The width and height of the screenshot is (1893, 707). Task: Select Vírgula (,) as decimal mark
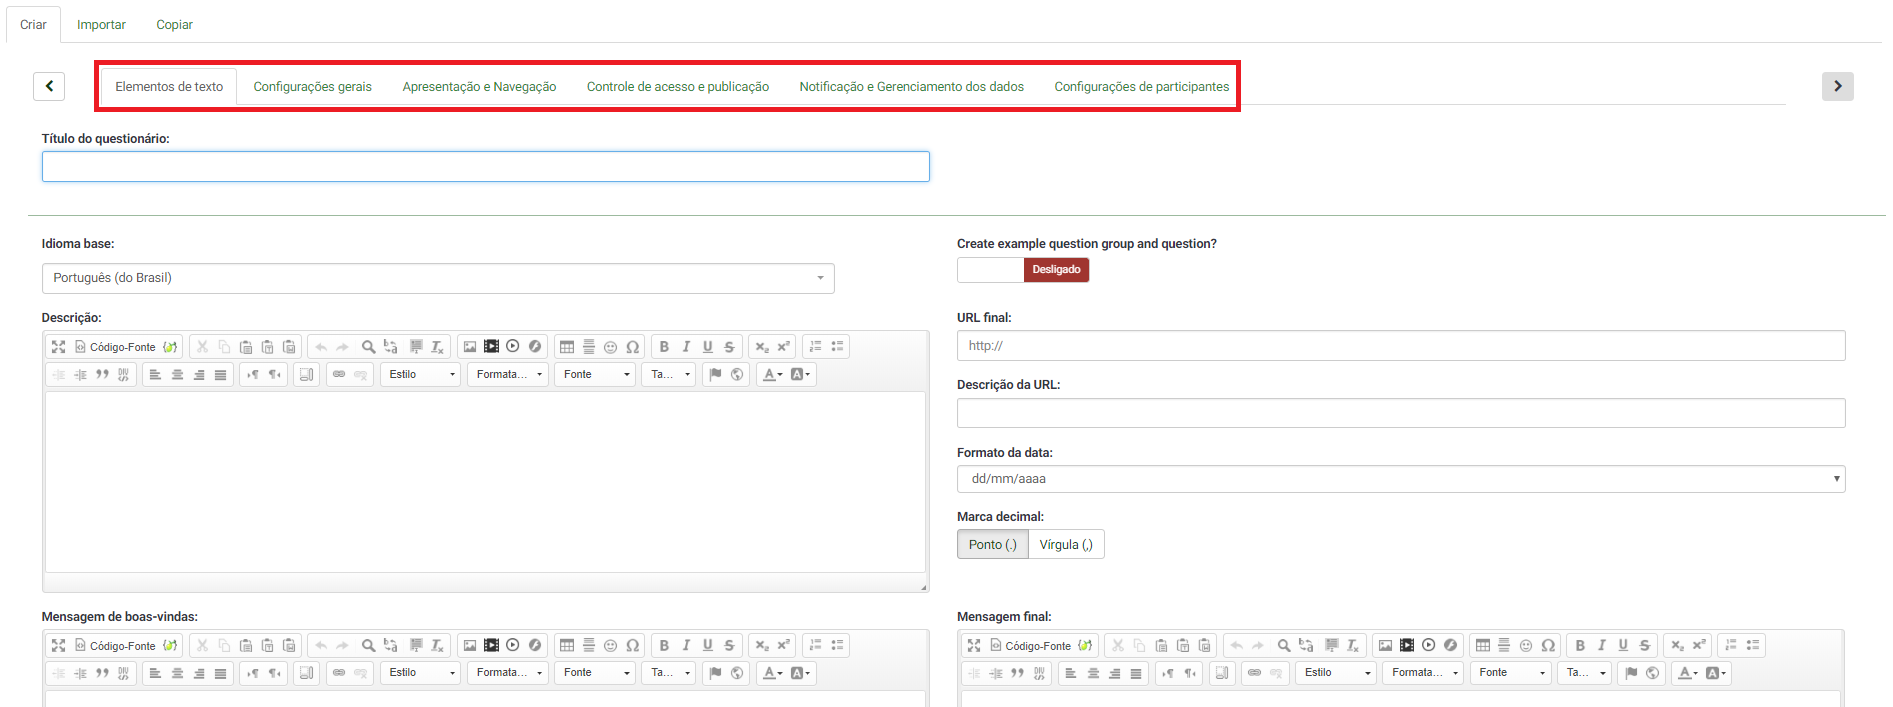[x=1066, y=545]
